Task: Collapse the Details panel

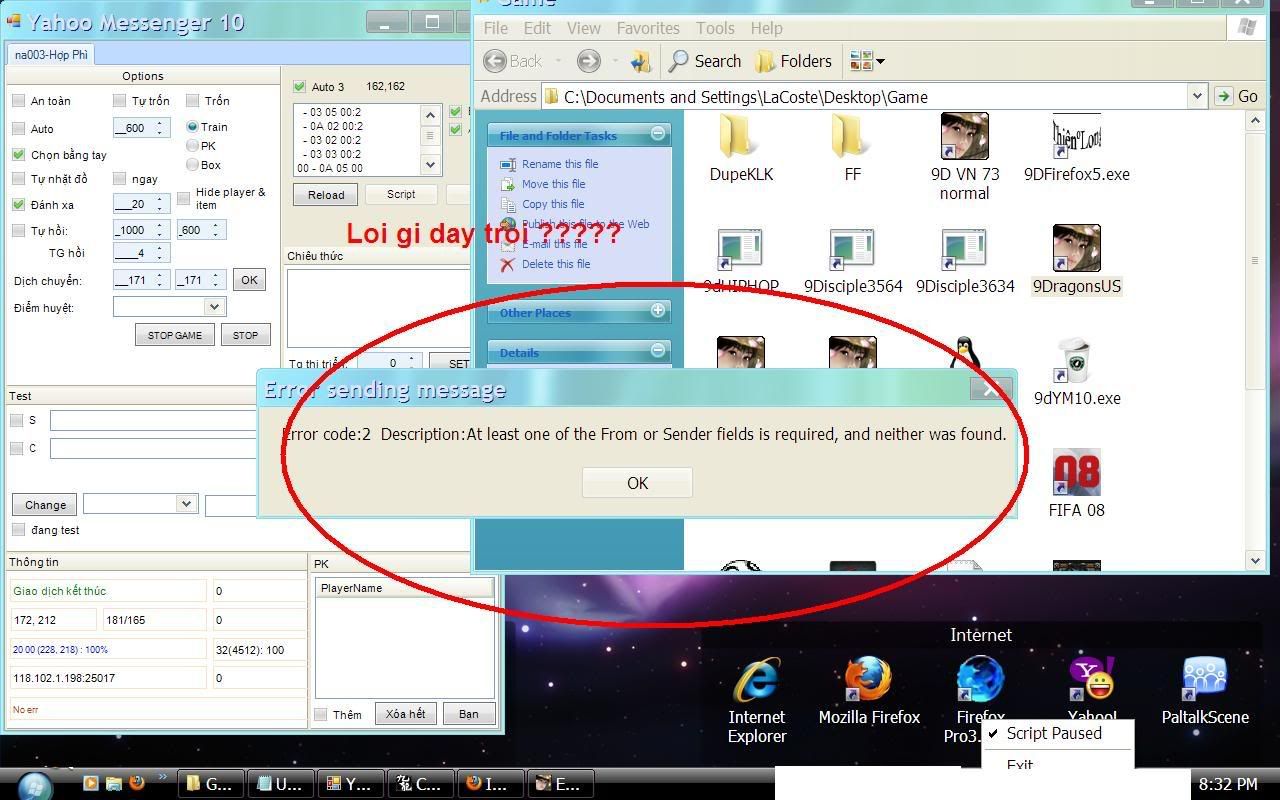Action: click(x=658, y=350)
